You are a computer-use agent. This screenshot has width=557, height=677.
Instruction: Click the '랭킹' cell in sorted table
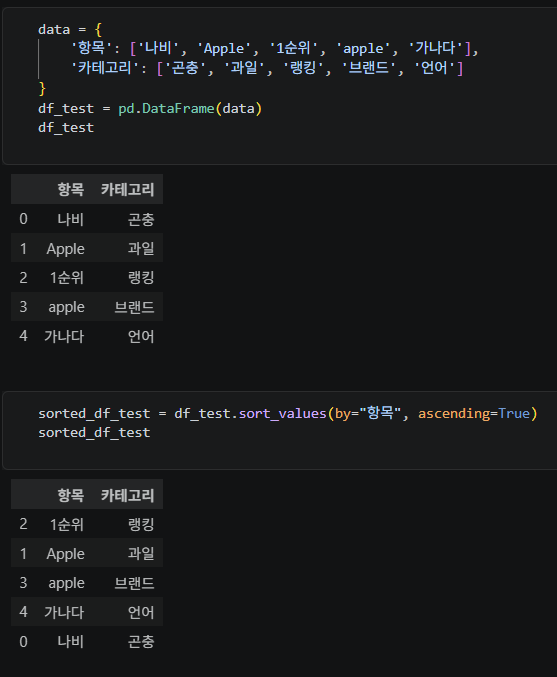[141, 524]
